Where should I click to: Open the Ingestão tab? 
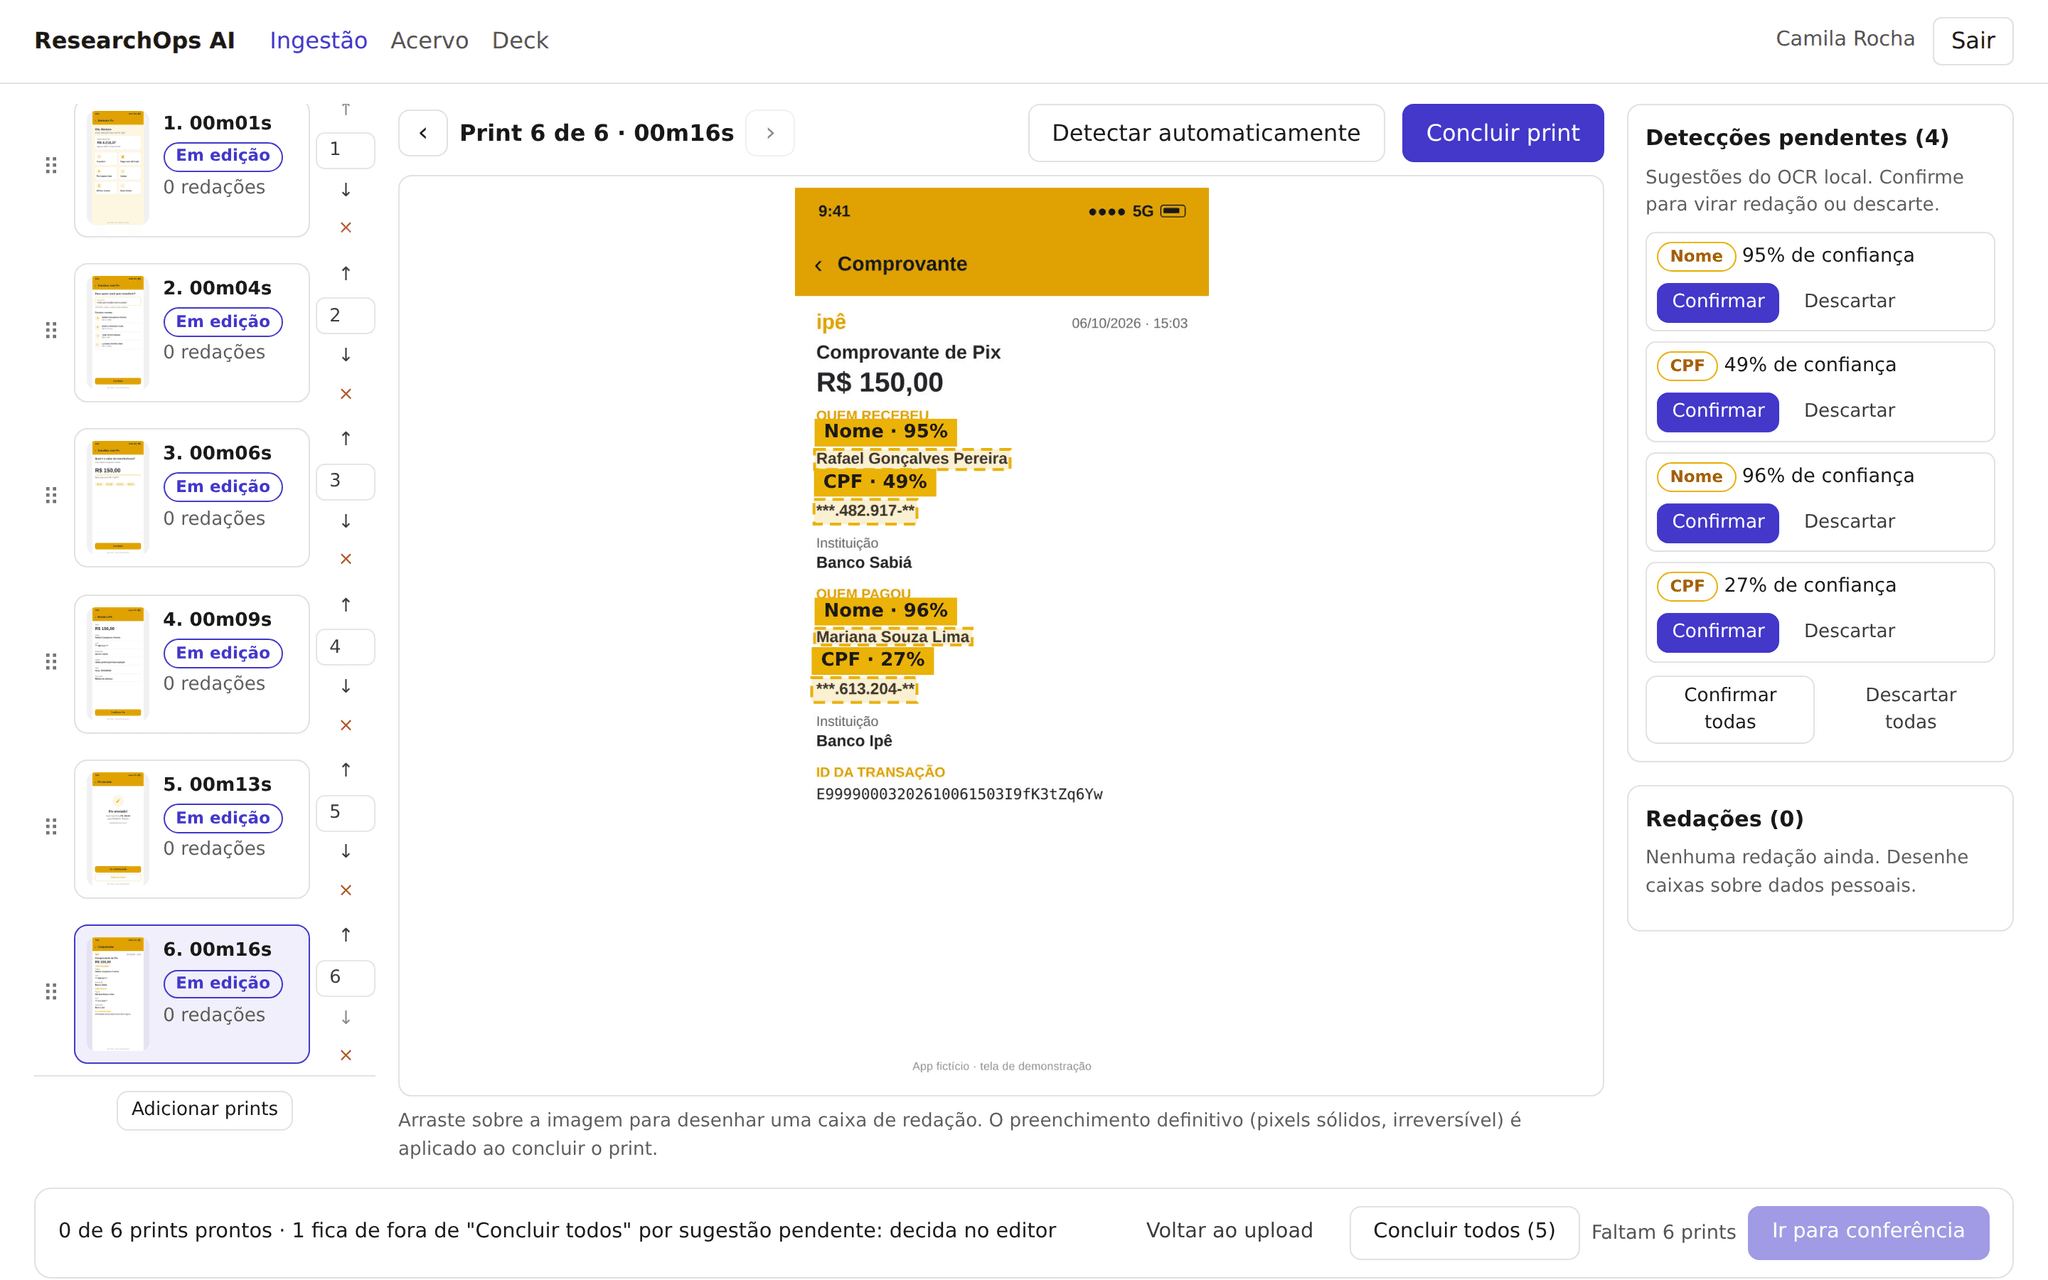(x=318, y=41)
